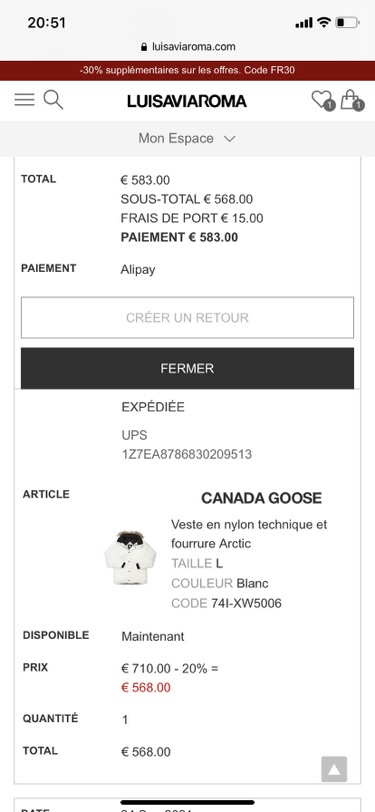Tap the FR30 promo code banner
Screen dimensions: 375x812
[188, 70]
